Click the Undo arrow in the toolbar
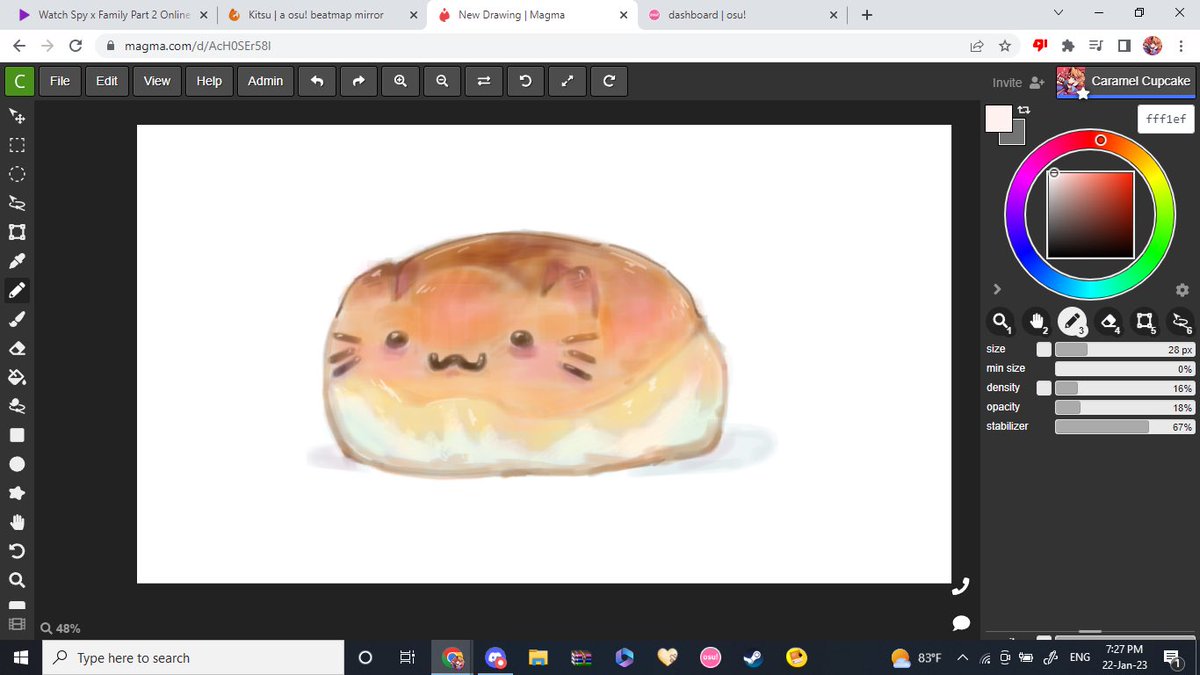The image size is (1200, 675). pyautogui.click(x=317, y=81)
